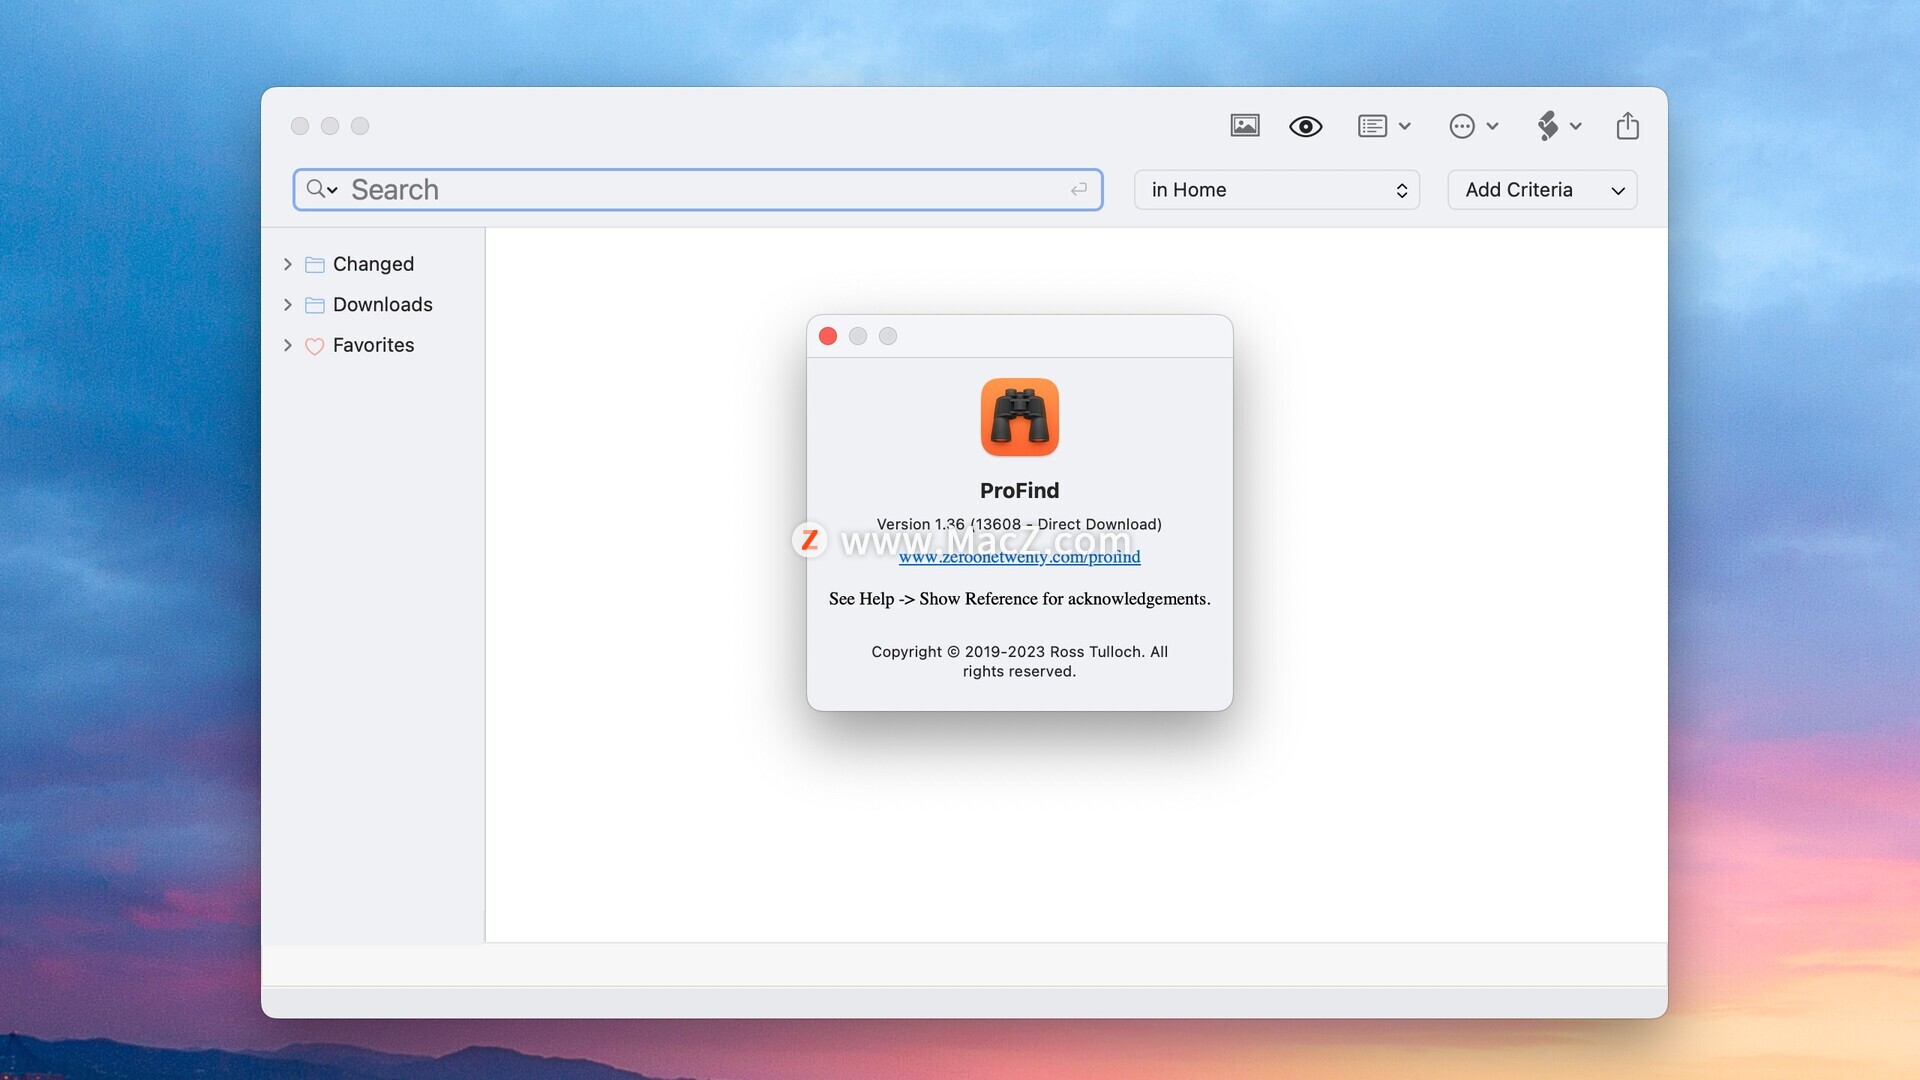This screenshot has height=1080, width=1920.
Task: Select Downloads in the sidebar
Action: 382,305
